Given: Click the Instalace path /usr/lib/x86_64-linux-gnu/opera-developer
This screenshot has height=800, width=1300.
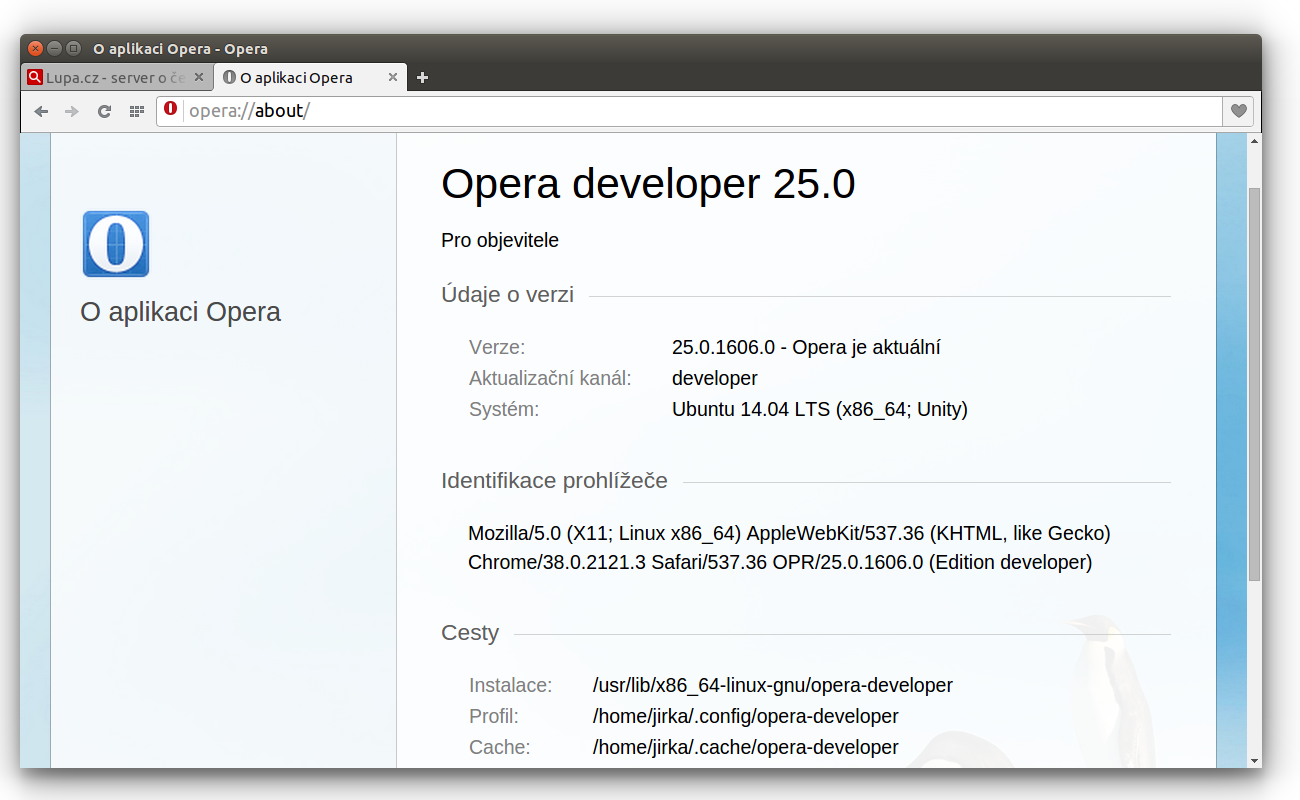Looking at the screenshot, I should (x=772, y=686).
